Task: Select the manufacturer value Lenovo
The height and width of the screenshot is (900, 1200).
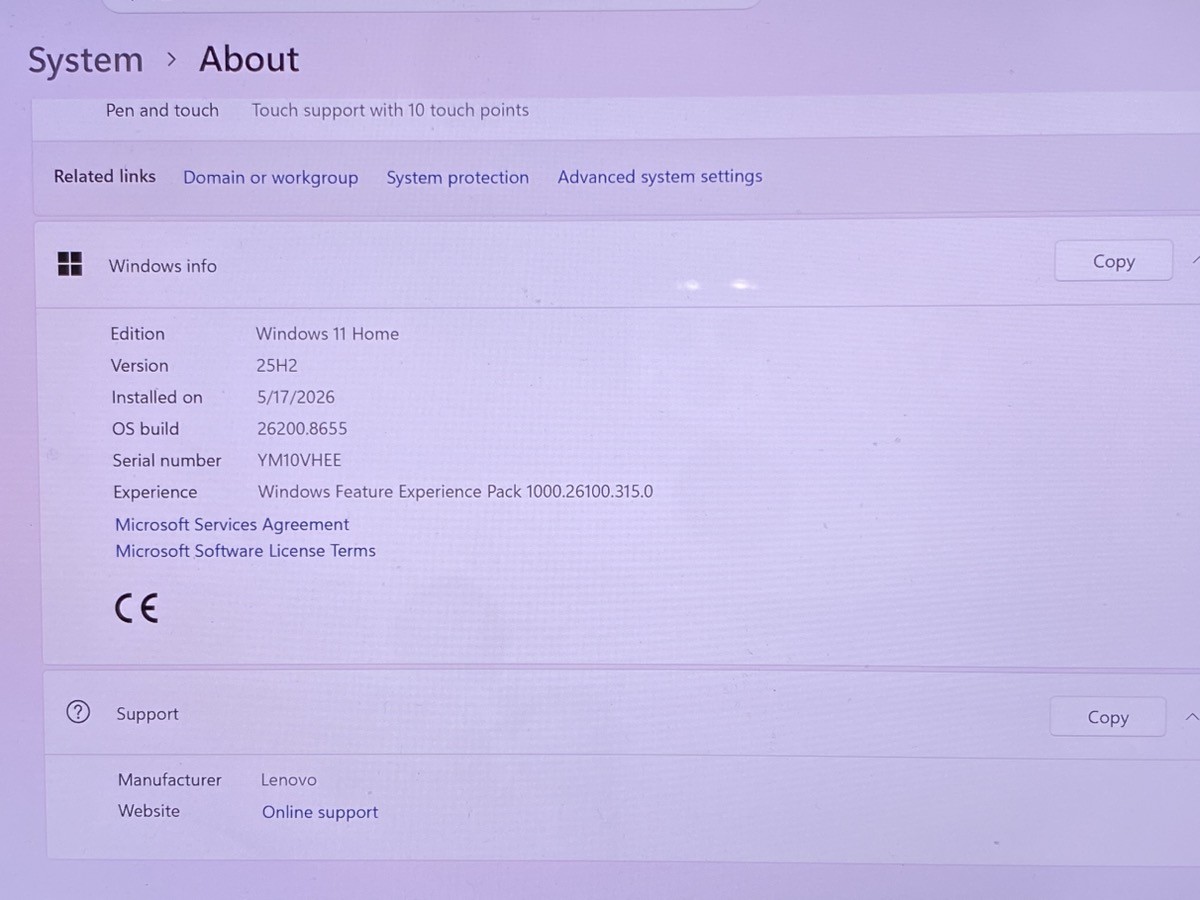Action: [289, 780]
